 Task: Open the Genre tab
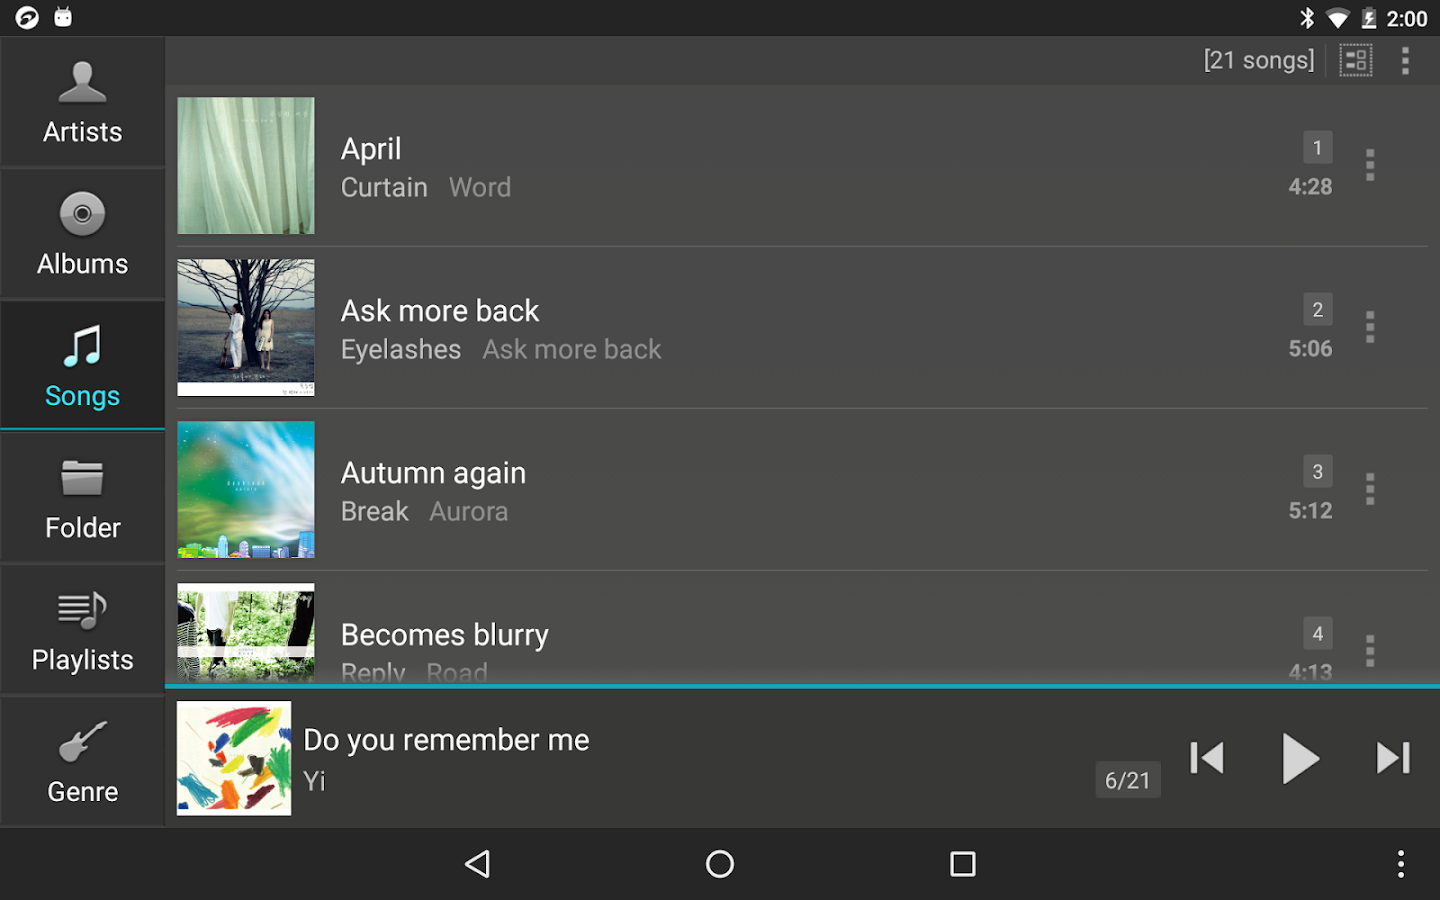(x=82, y=762)
